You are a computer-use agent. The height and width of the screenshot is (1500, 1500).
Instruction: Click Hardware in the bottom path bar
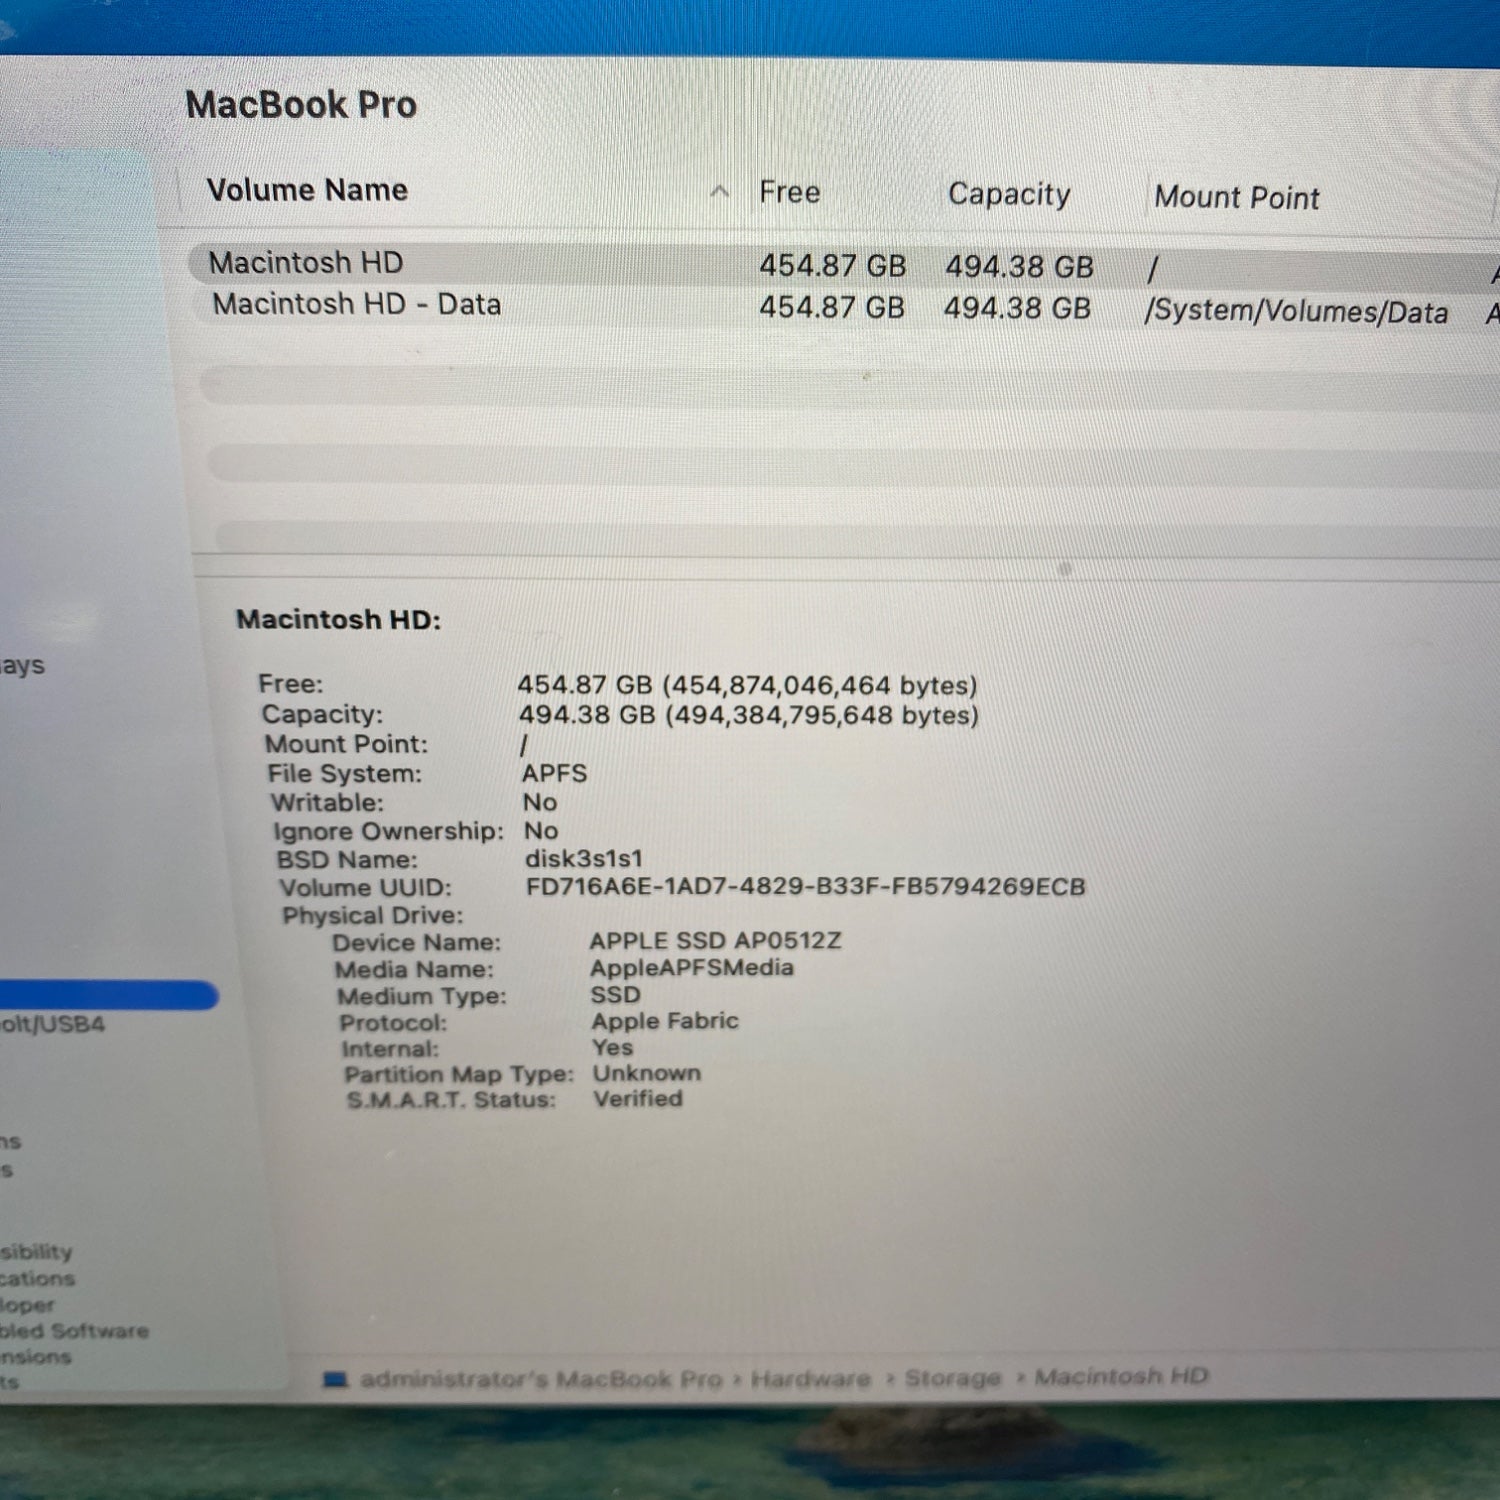(x=810, y=1379)
